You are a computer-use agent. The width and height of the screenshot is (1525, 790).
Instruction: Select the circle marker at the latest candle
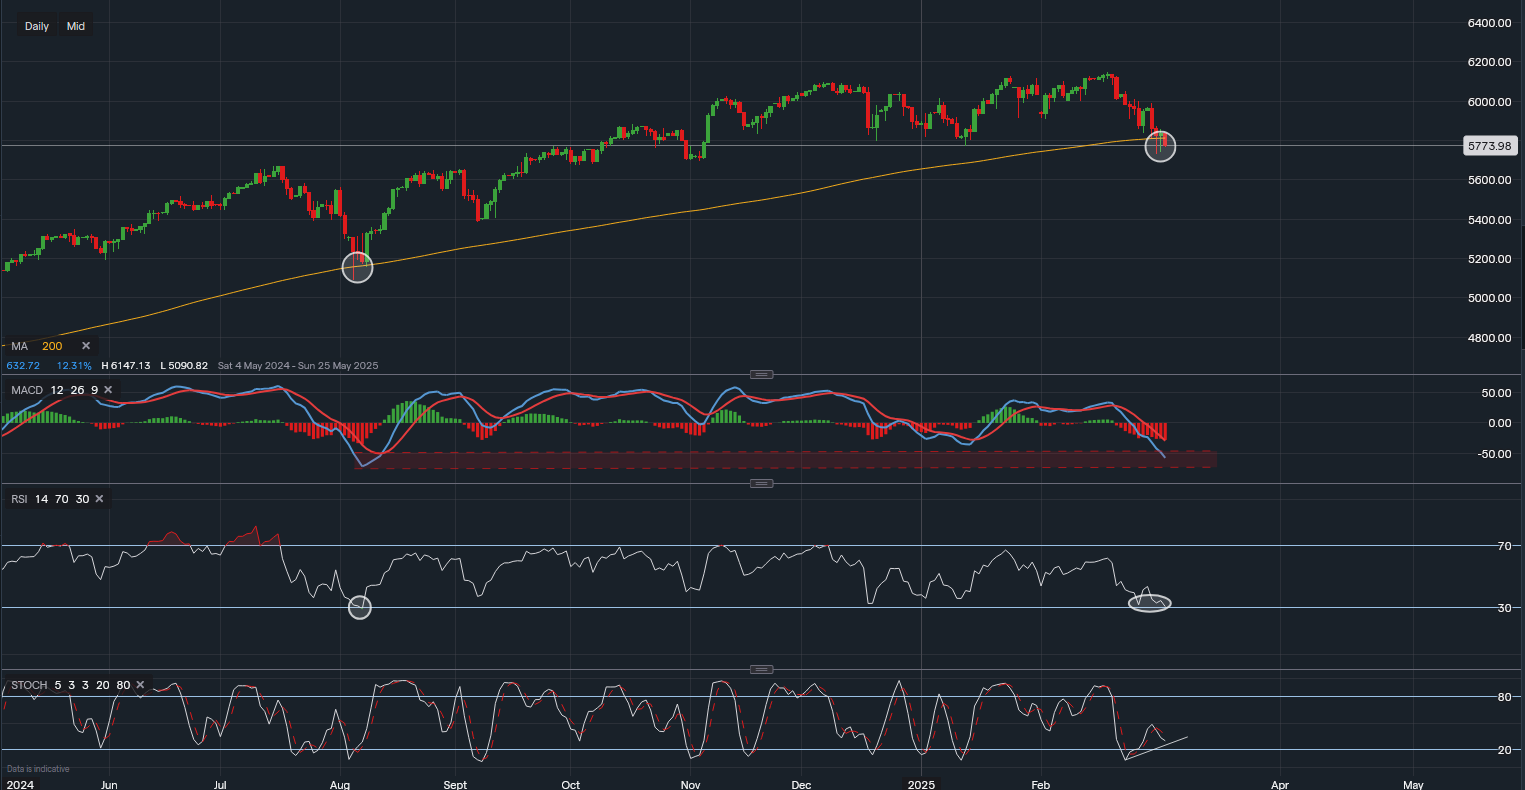pos(1160,146)
